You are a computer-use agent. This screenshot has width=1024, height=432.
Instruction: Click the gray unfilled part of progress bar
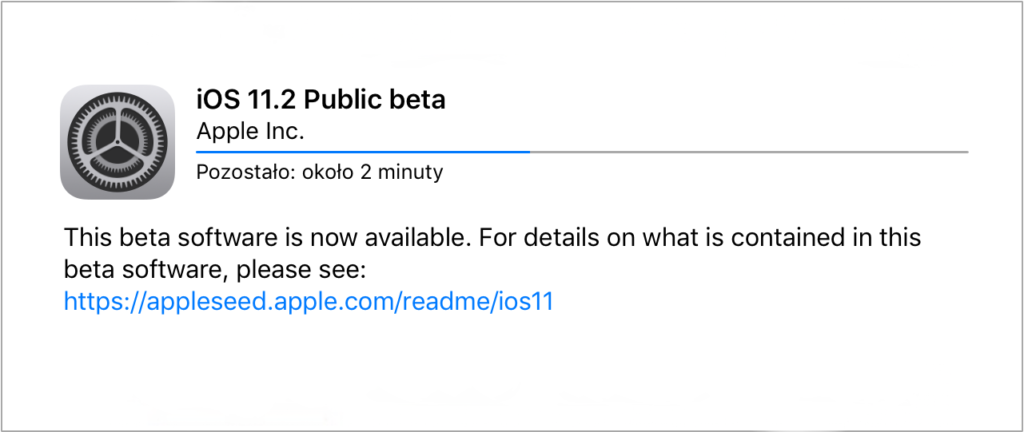pos(750,152)
